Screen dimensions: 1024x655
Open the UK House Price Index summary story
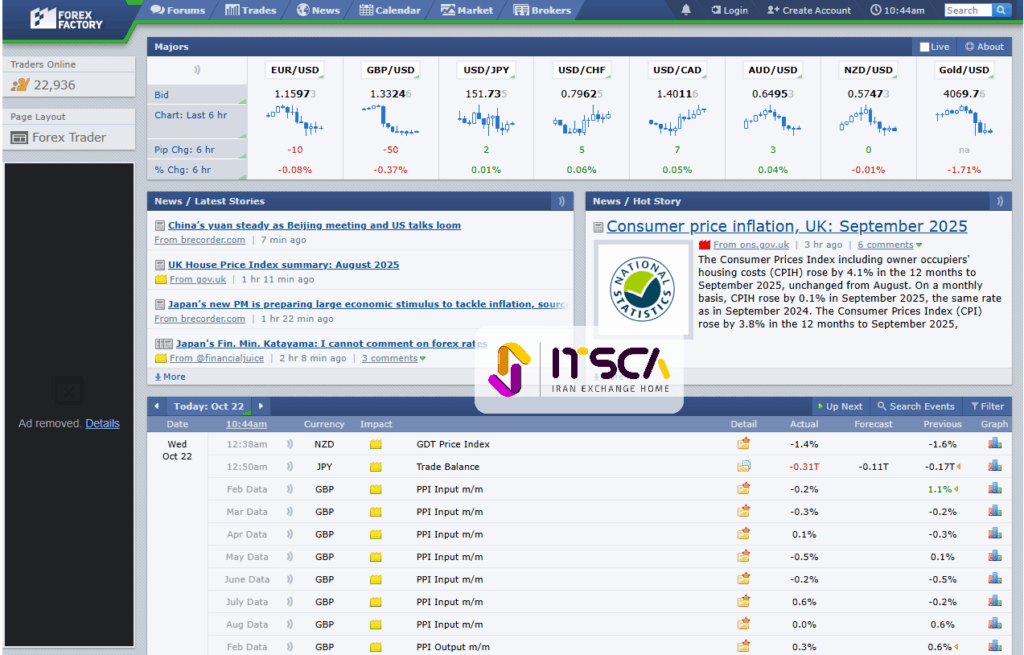click(x=283, y=265)
